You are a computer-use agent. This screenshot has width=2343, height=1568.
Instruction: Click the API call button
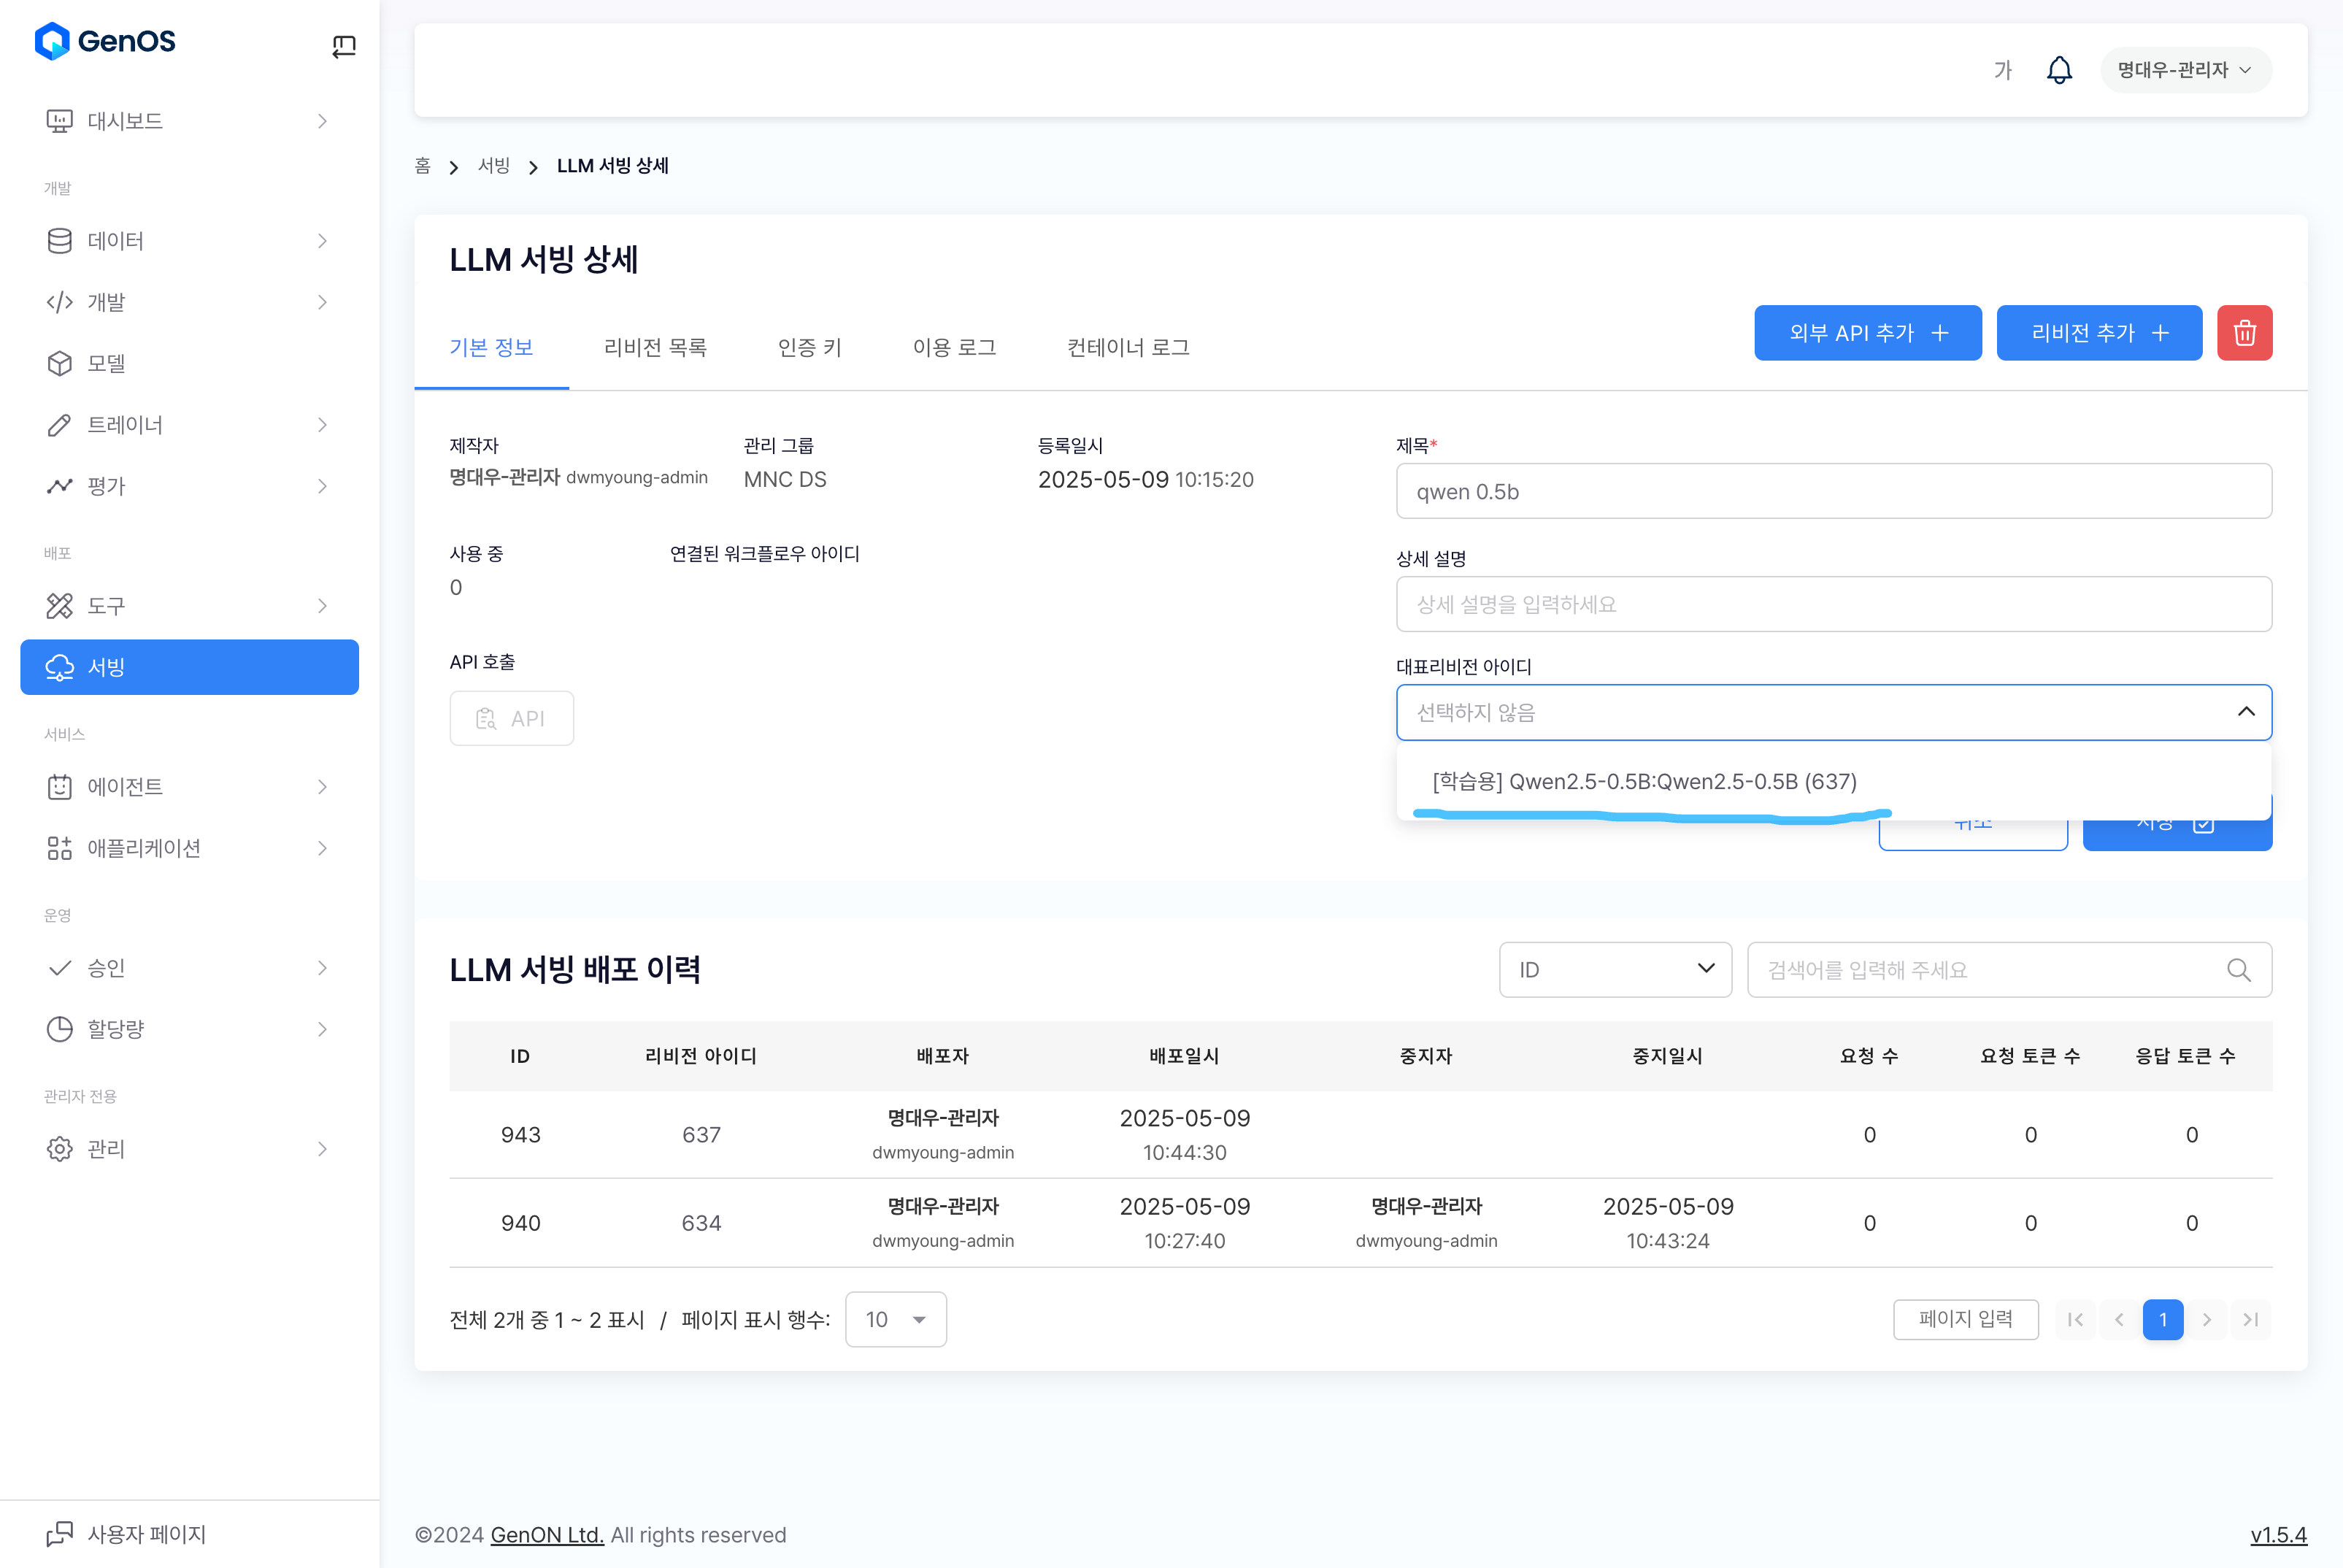(511, 718)
